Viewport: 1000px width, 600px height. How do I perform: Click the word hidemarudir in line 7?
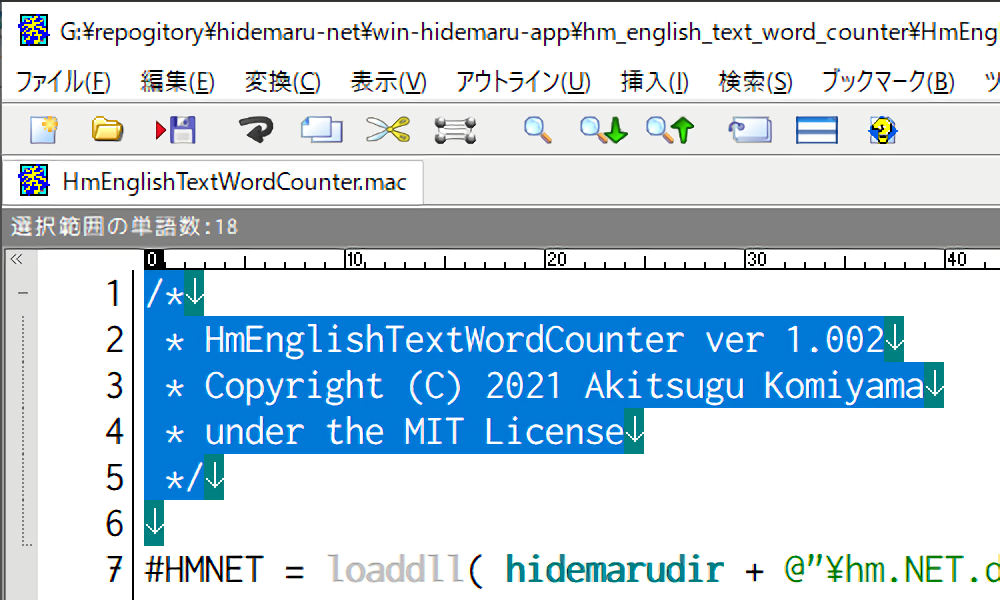(614, 570)
